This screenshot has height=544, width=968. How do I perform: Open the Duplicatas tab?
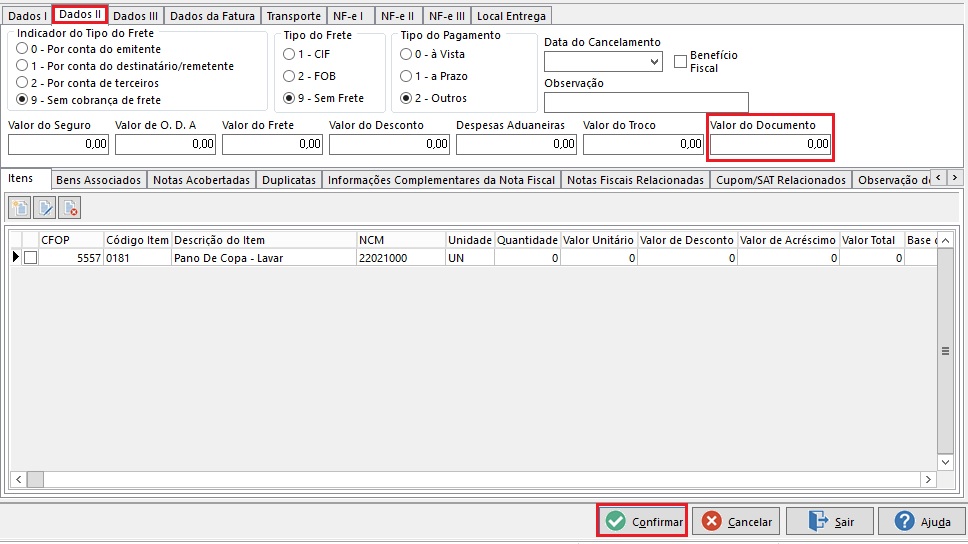[x=289, y=180]
